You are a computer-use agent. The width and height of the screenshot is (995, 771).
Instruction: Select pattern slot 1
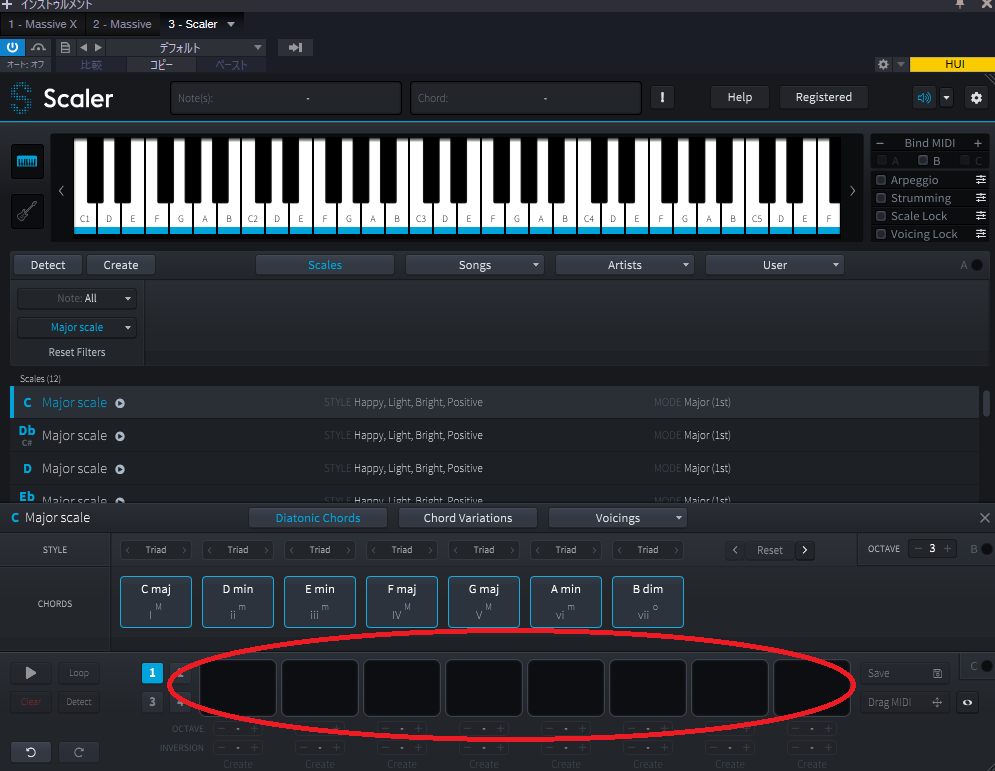152,673
